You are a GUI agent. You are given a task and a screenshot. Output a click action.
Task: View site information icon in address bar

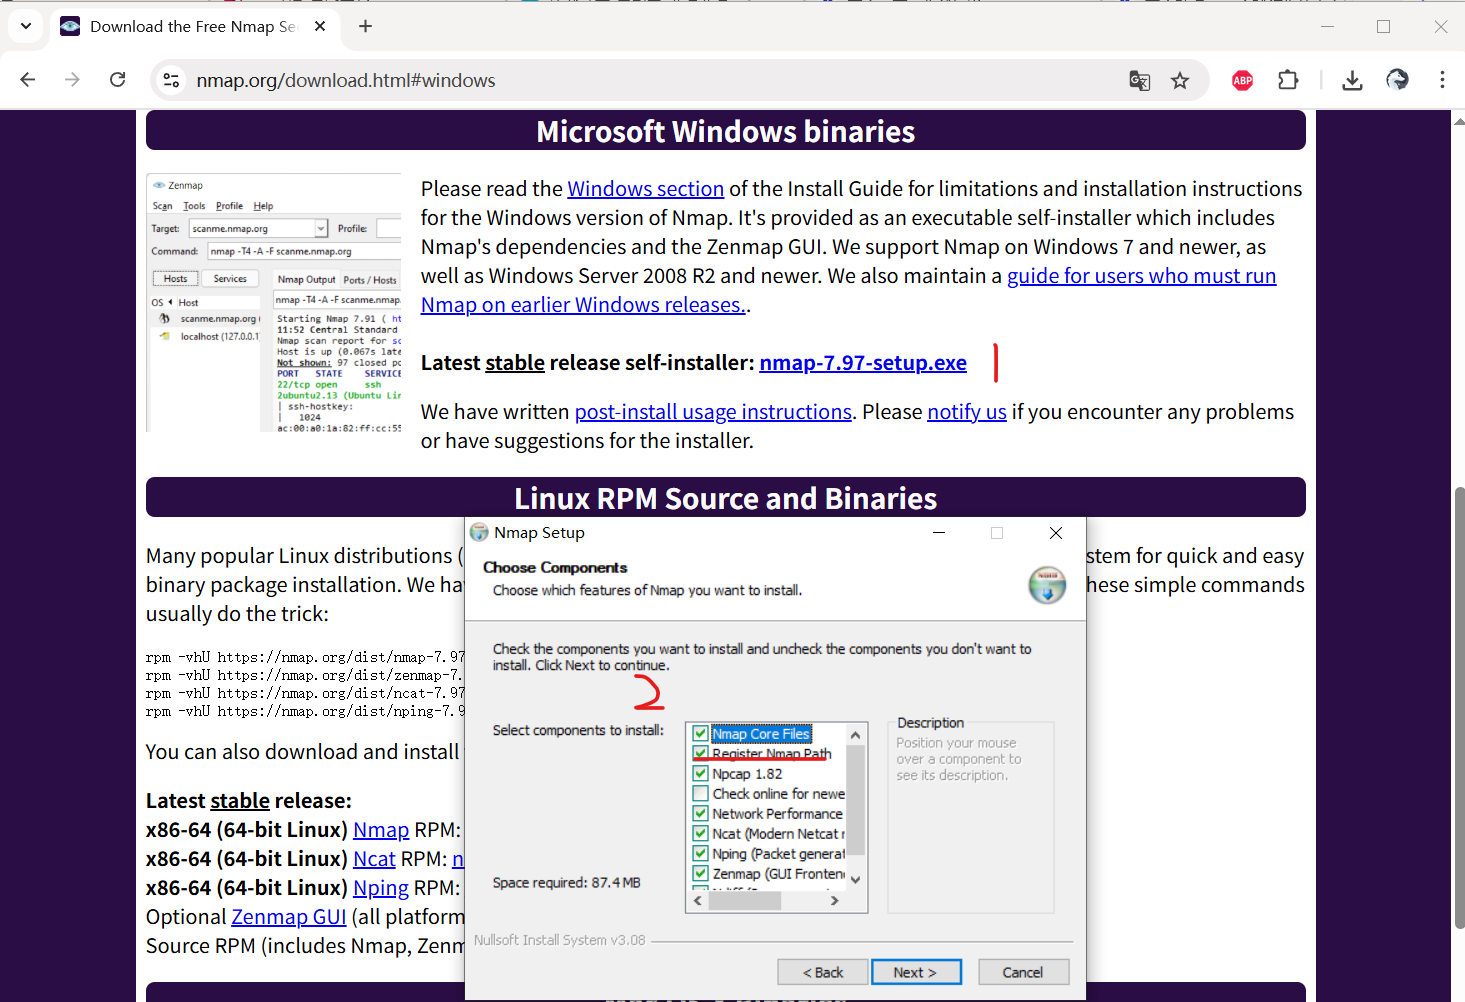click(x=172, y=81)
